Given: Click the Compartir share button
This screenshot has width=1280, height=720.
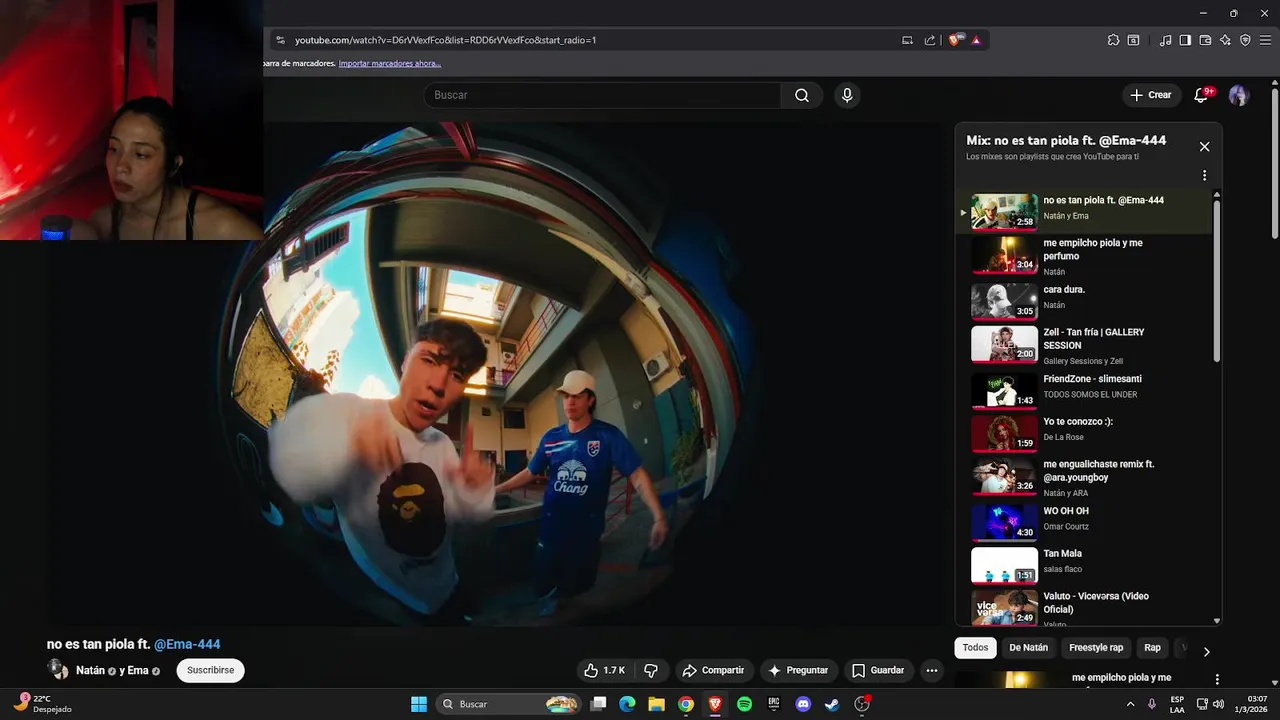Looking at the screenshot, I should (x=713, y=670).
